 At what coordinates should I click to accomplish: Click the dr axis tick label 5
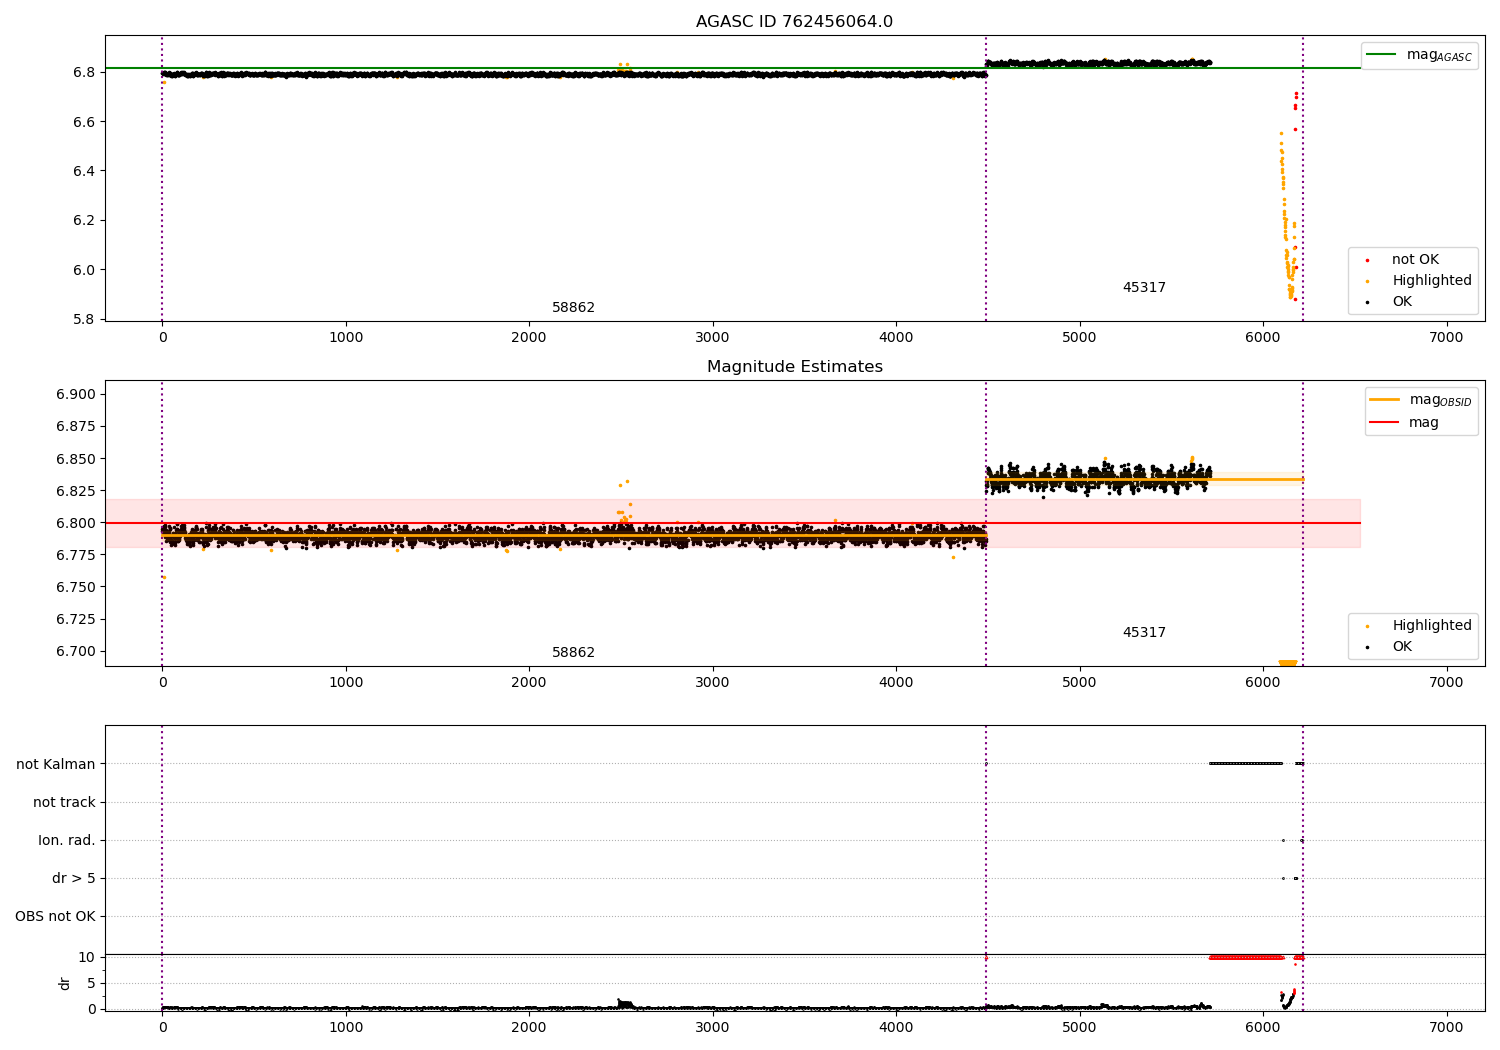[91, 984]
